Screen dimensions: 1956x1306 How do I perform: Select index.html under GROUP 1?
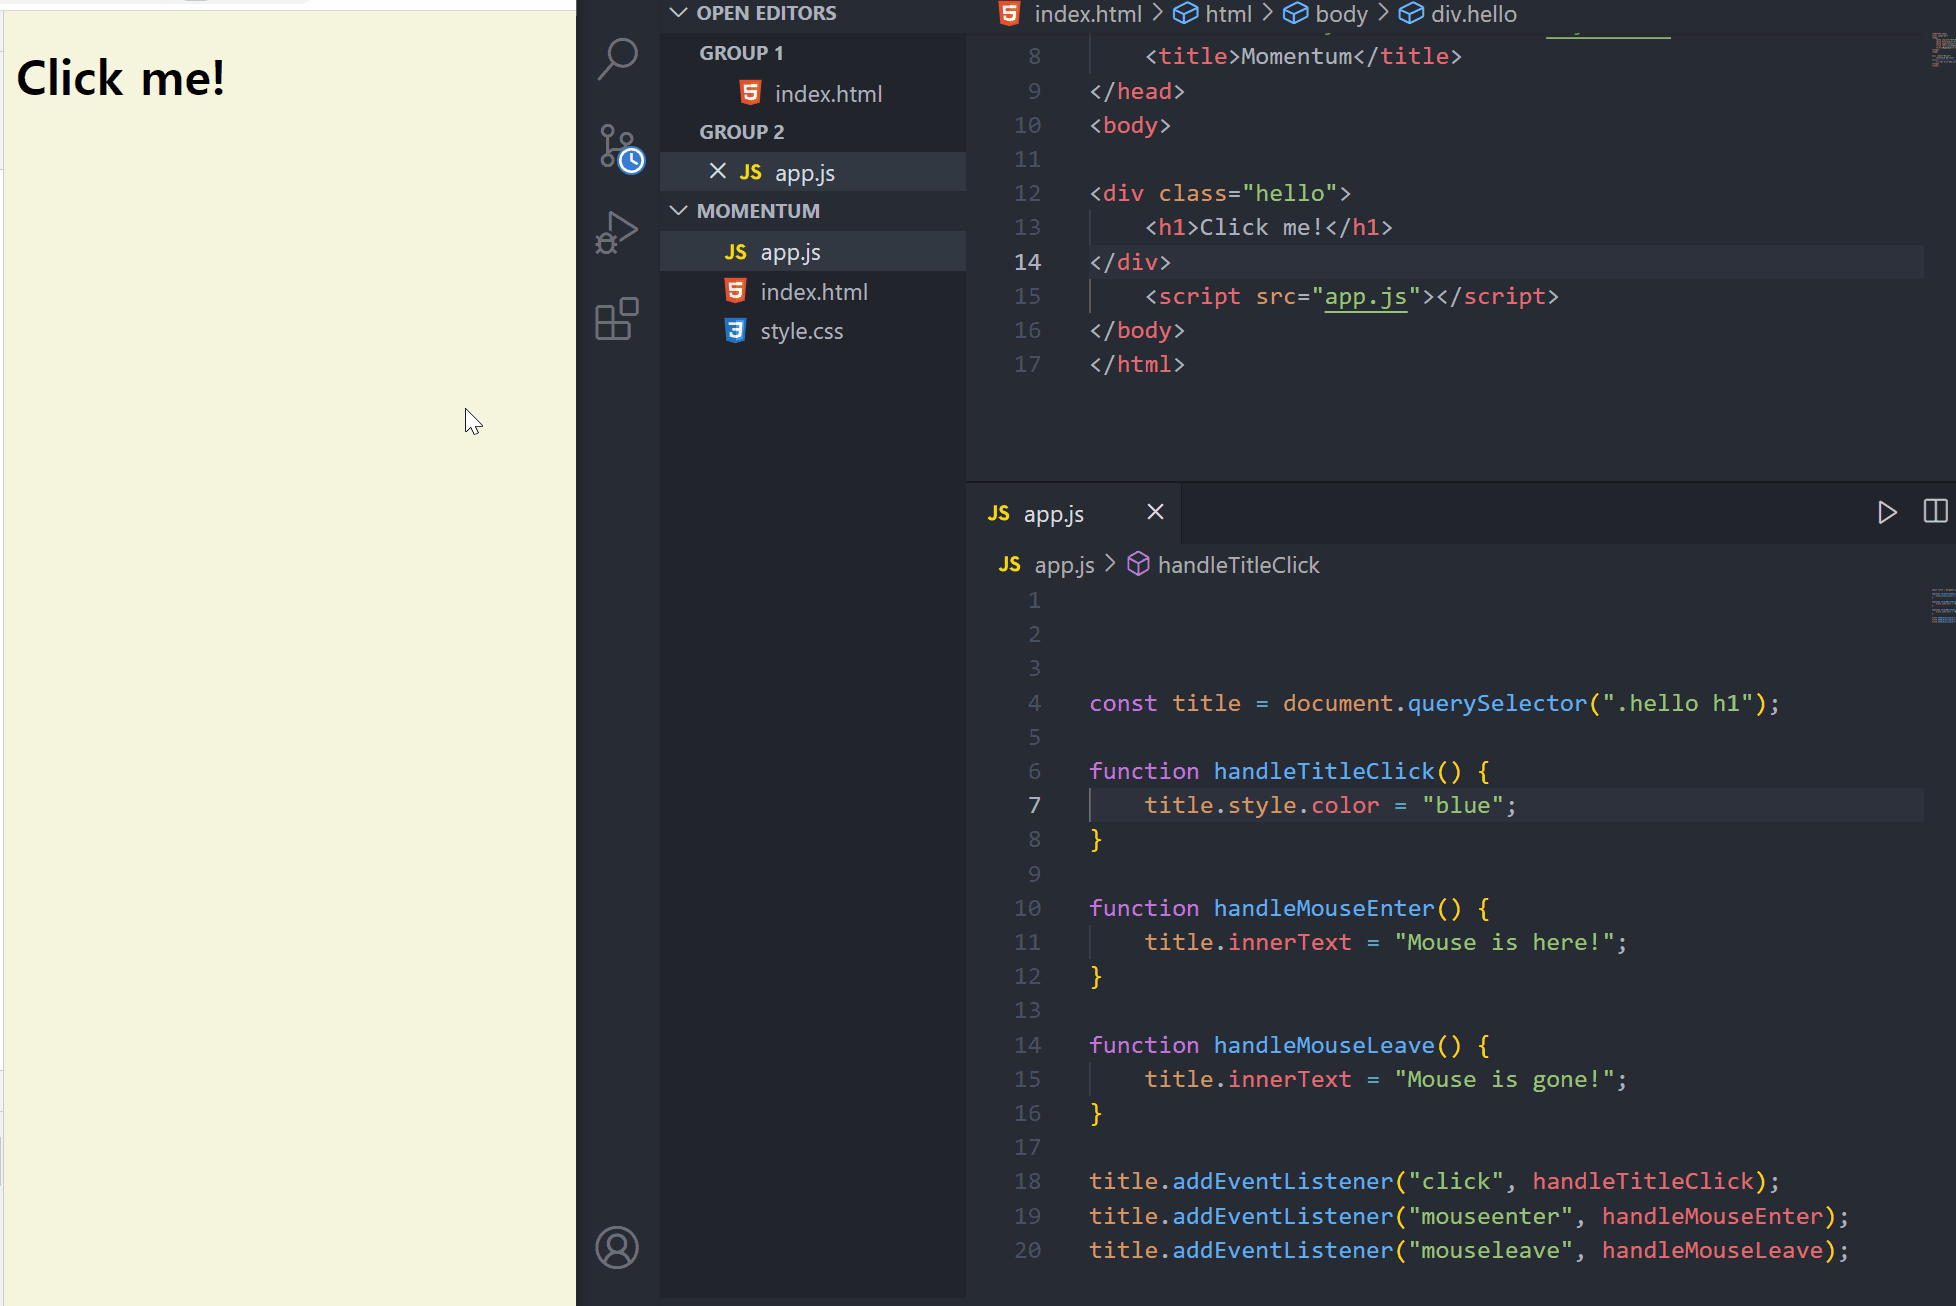(x=828, y=94)
